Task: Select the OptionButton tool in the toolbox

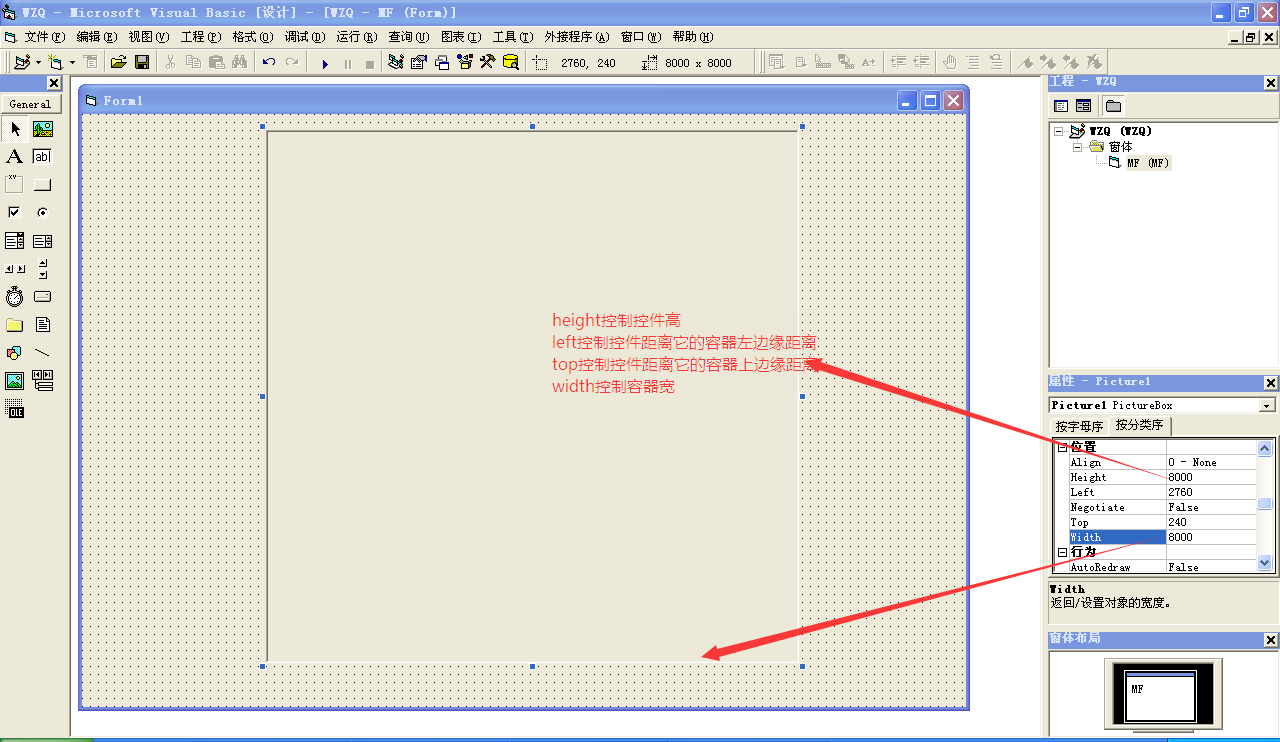Action: tap(43, 213)
